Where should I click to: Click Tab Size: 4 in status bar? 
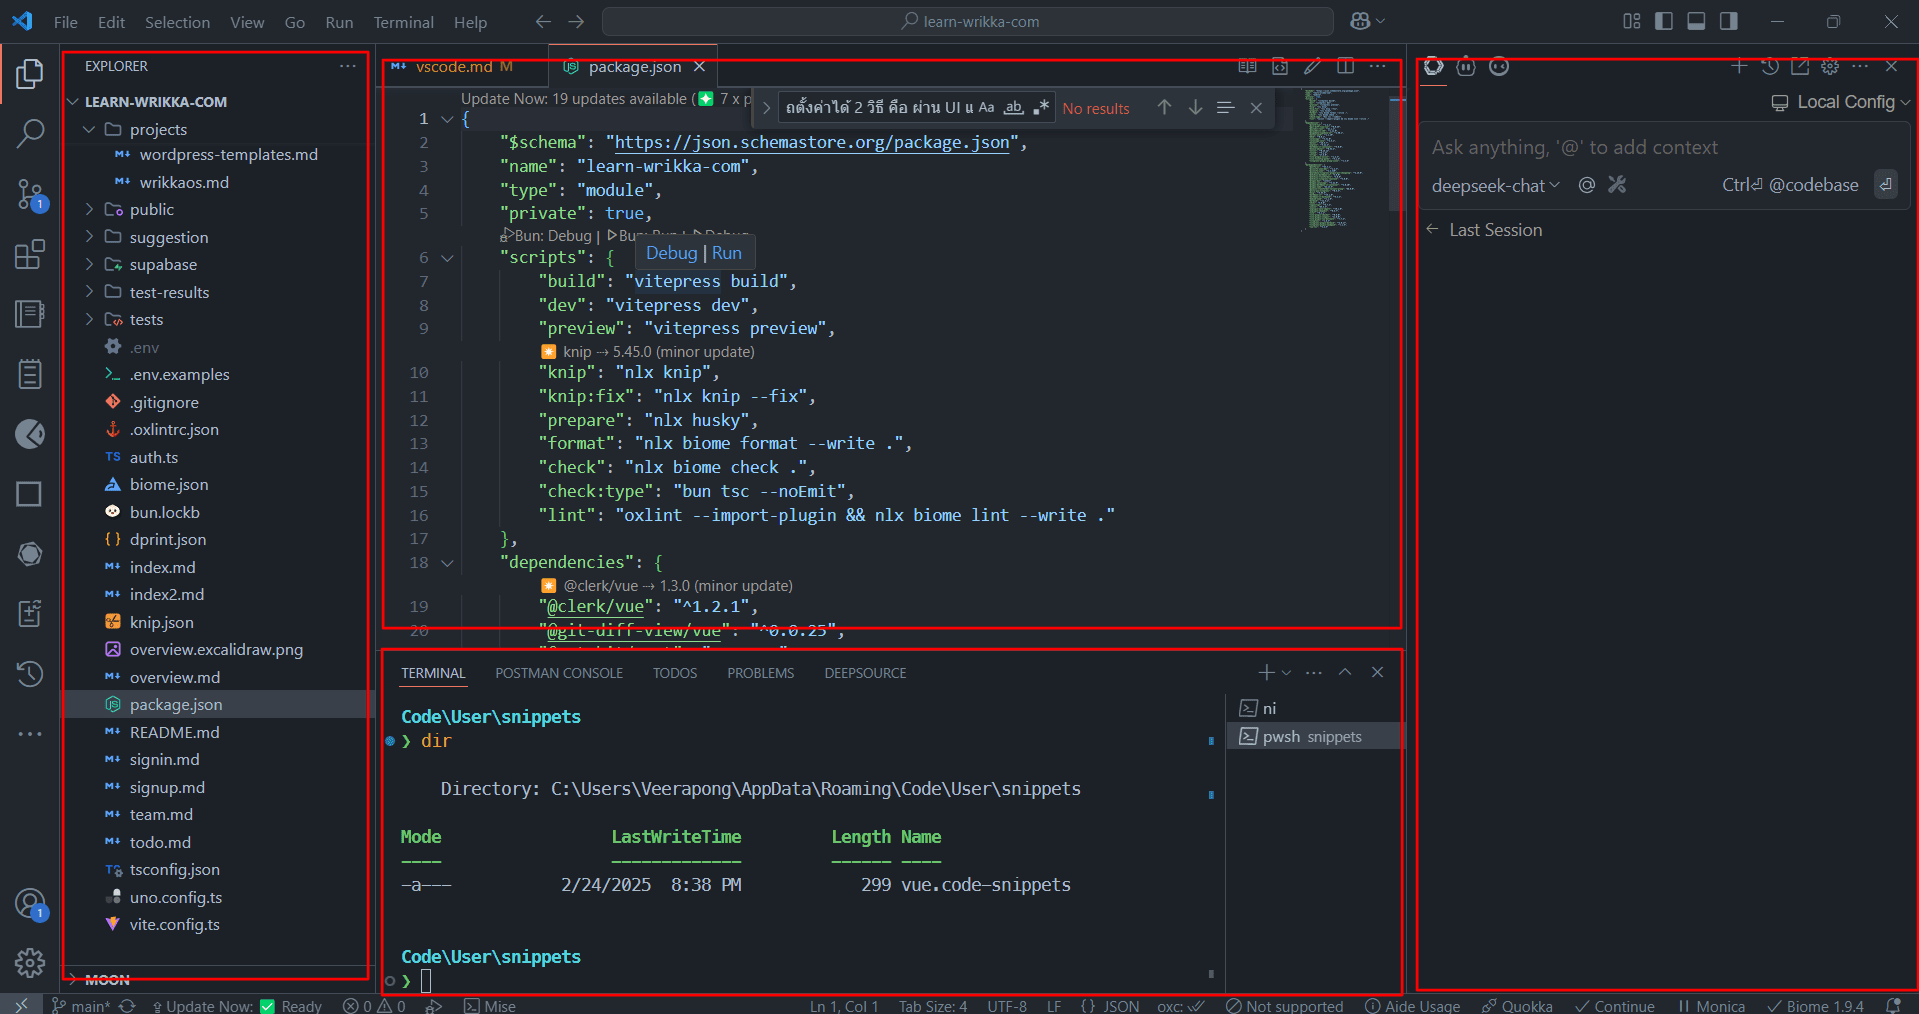(x=932, y=1005)
